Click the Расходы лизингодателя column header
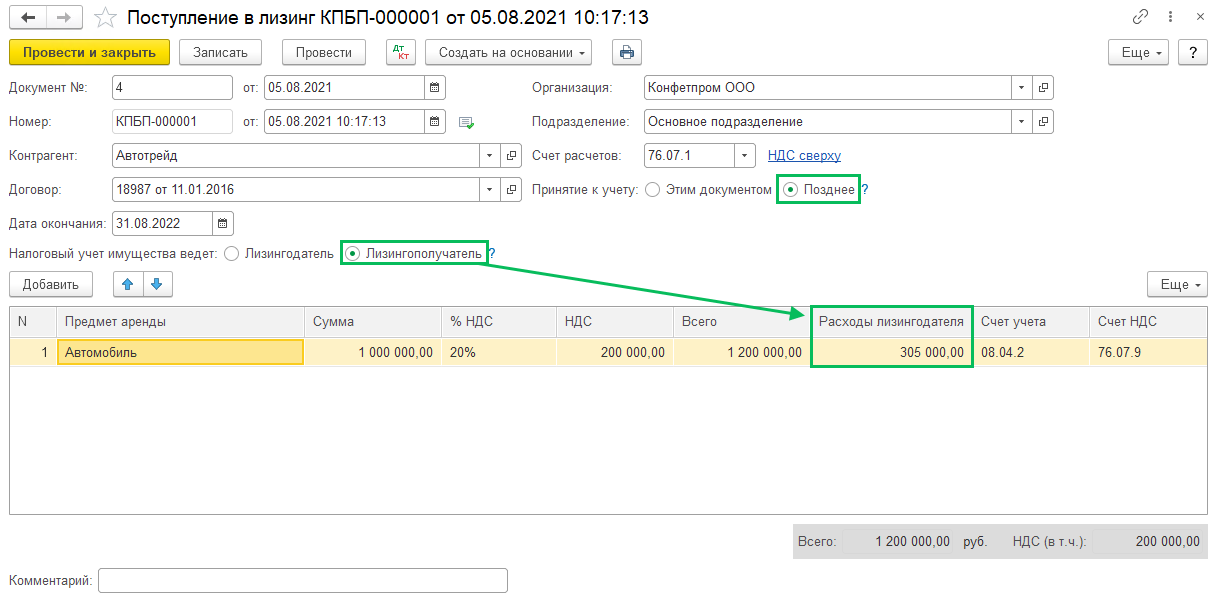Image resolution: width=1219 pixels, height=598 pixels. tap(891, 322)
